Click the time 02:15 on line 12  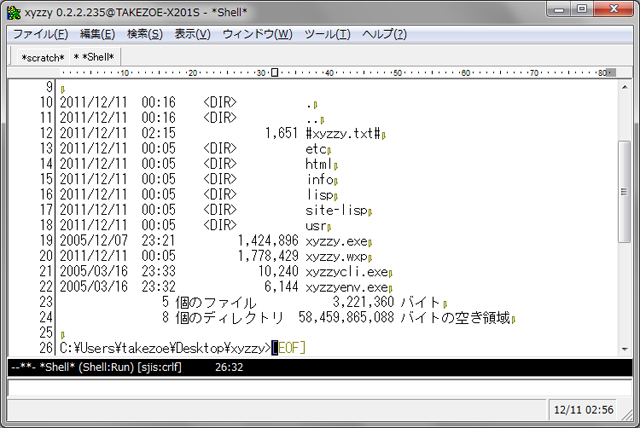159,133
